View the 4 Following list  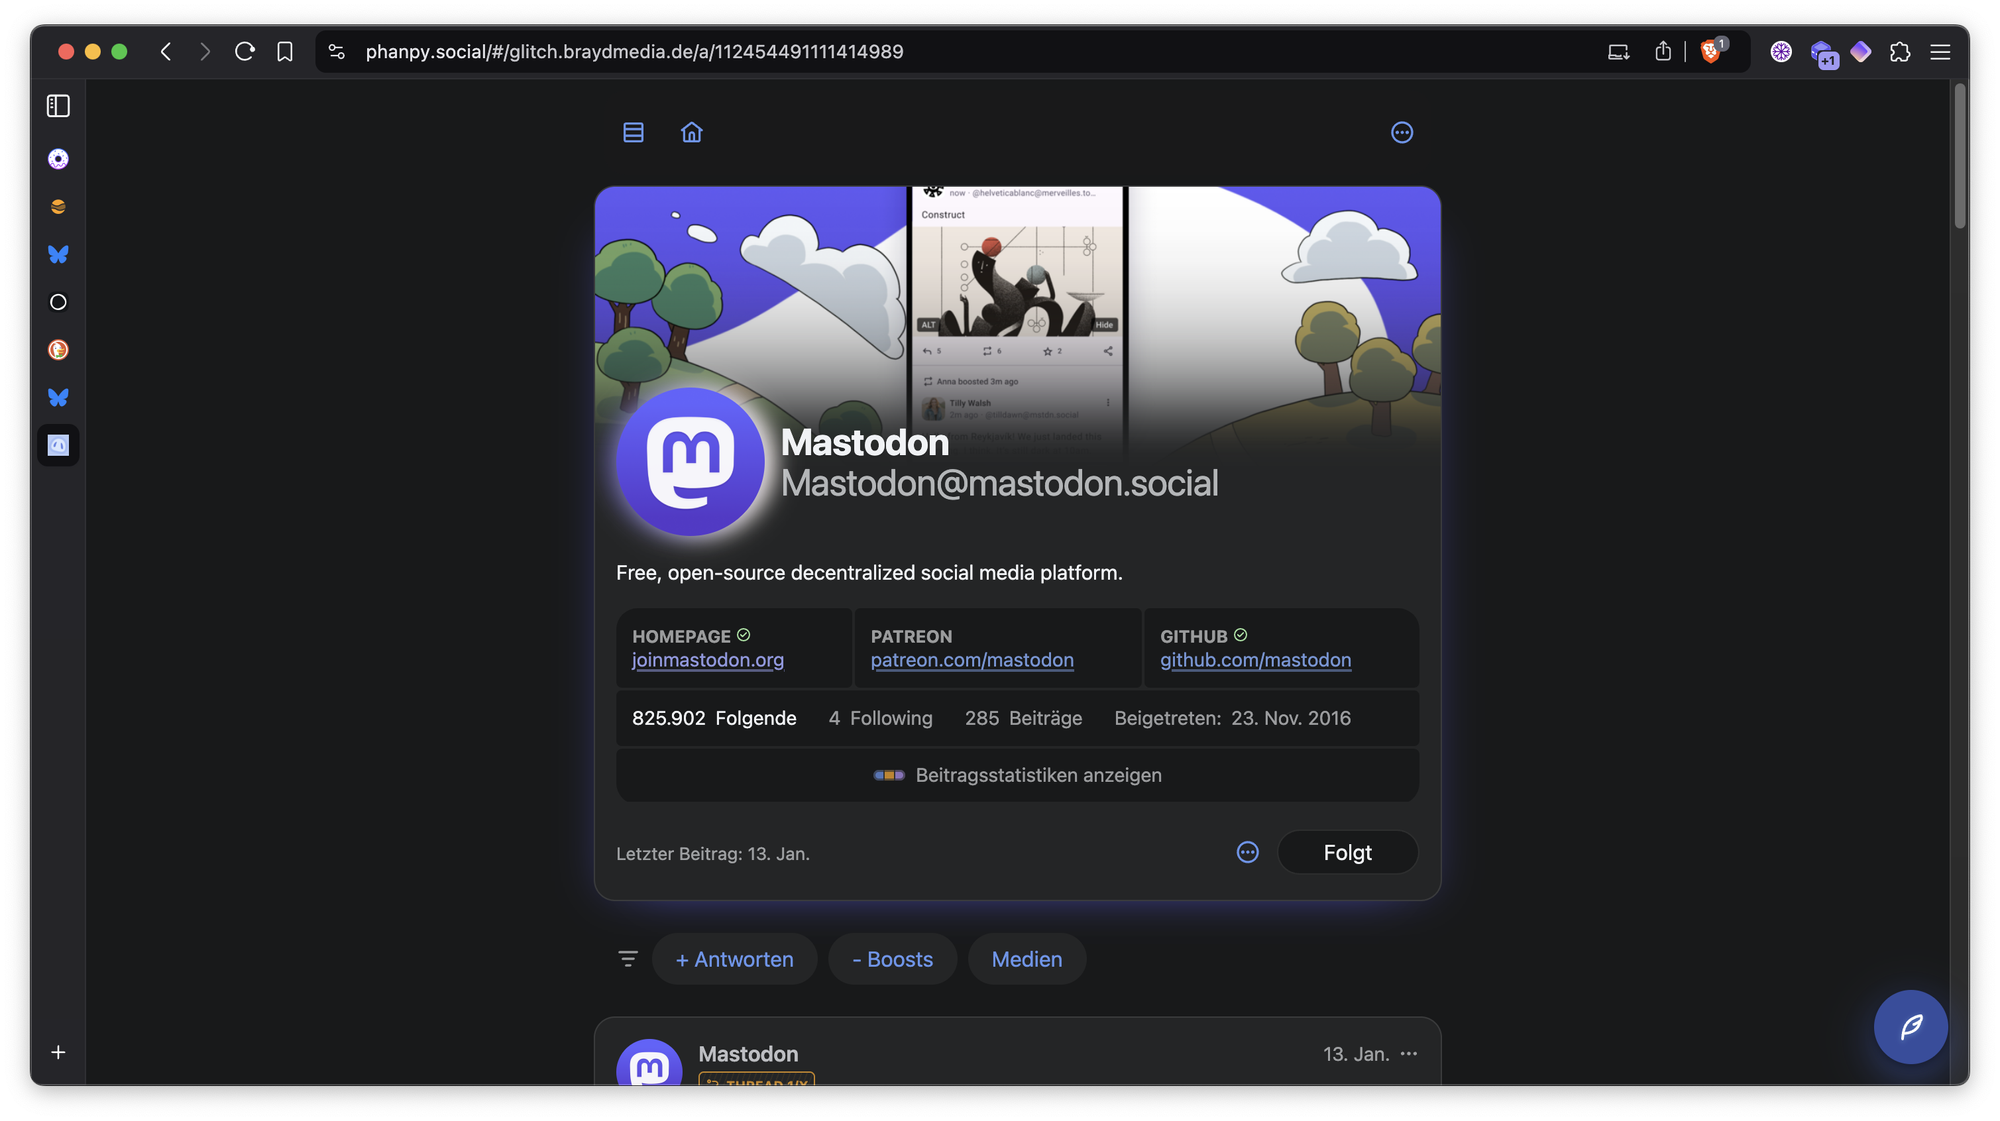click(x=880, y=718)
